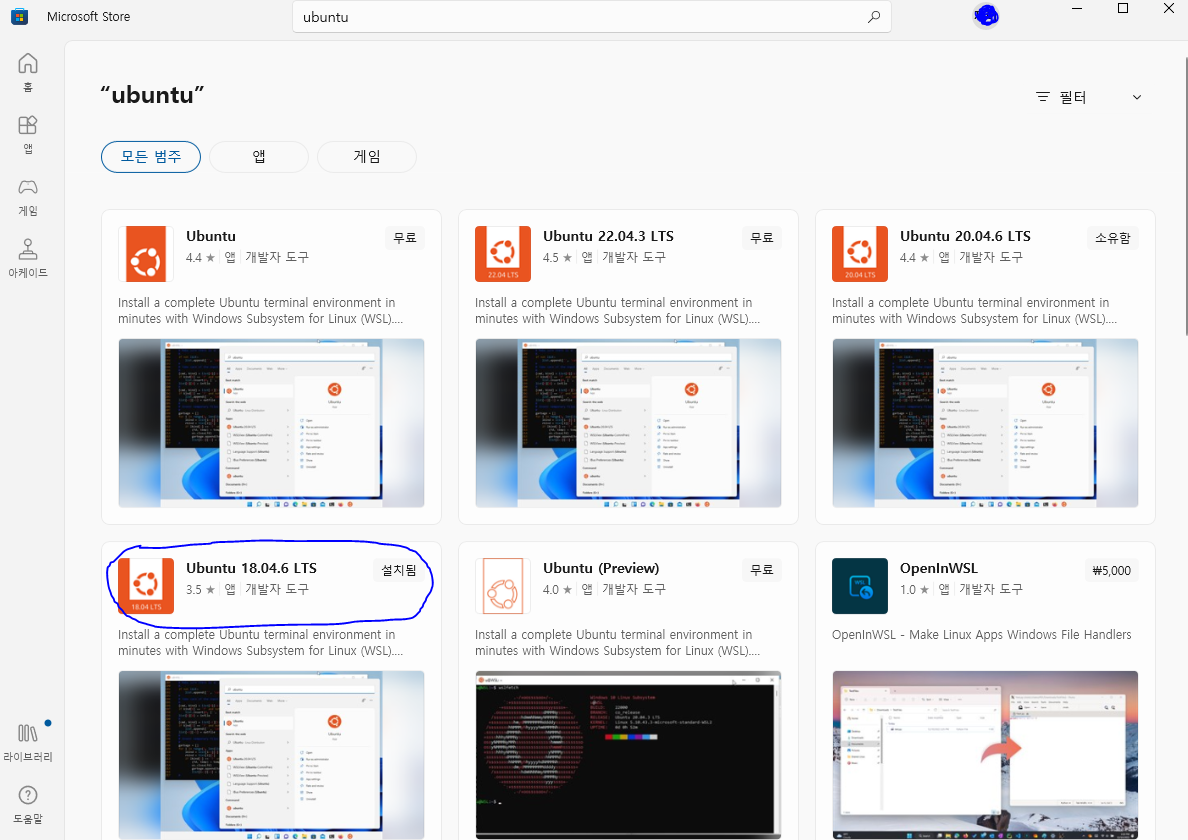
Task: Click the Ubuntu 22.04.3 LTS title
Action: [608, 236]
